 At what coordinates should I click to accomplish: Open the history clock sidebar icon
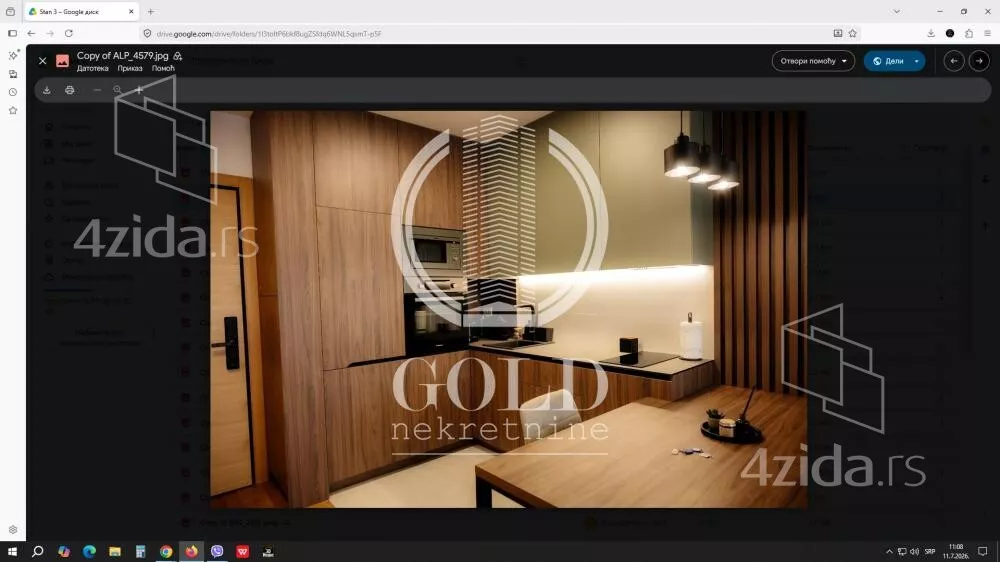click(13, 92)
